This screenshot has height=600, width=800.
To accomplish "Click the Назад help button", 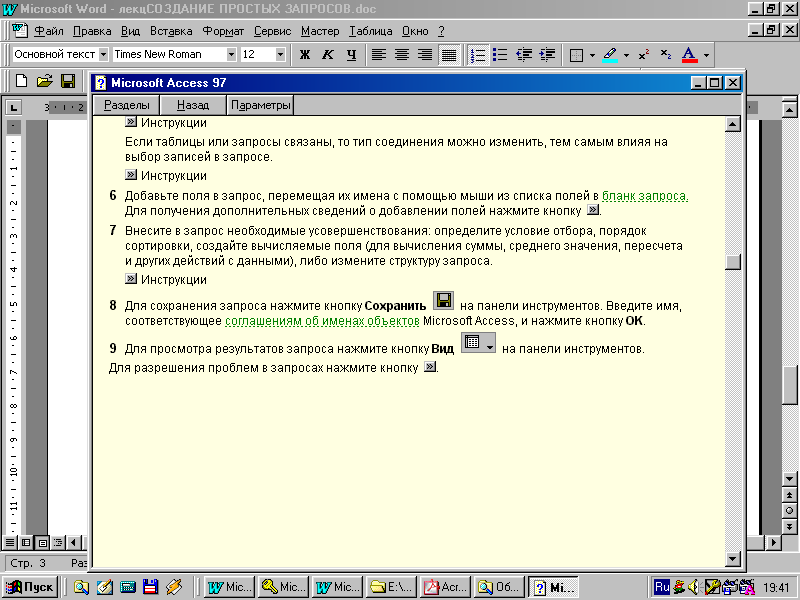I will 193,105.
